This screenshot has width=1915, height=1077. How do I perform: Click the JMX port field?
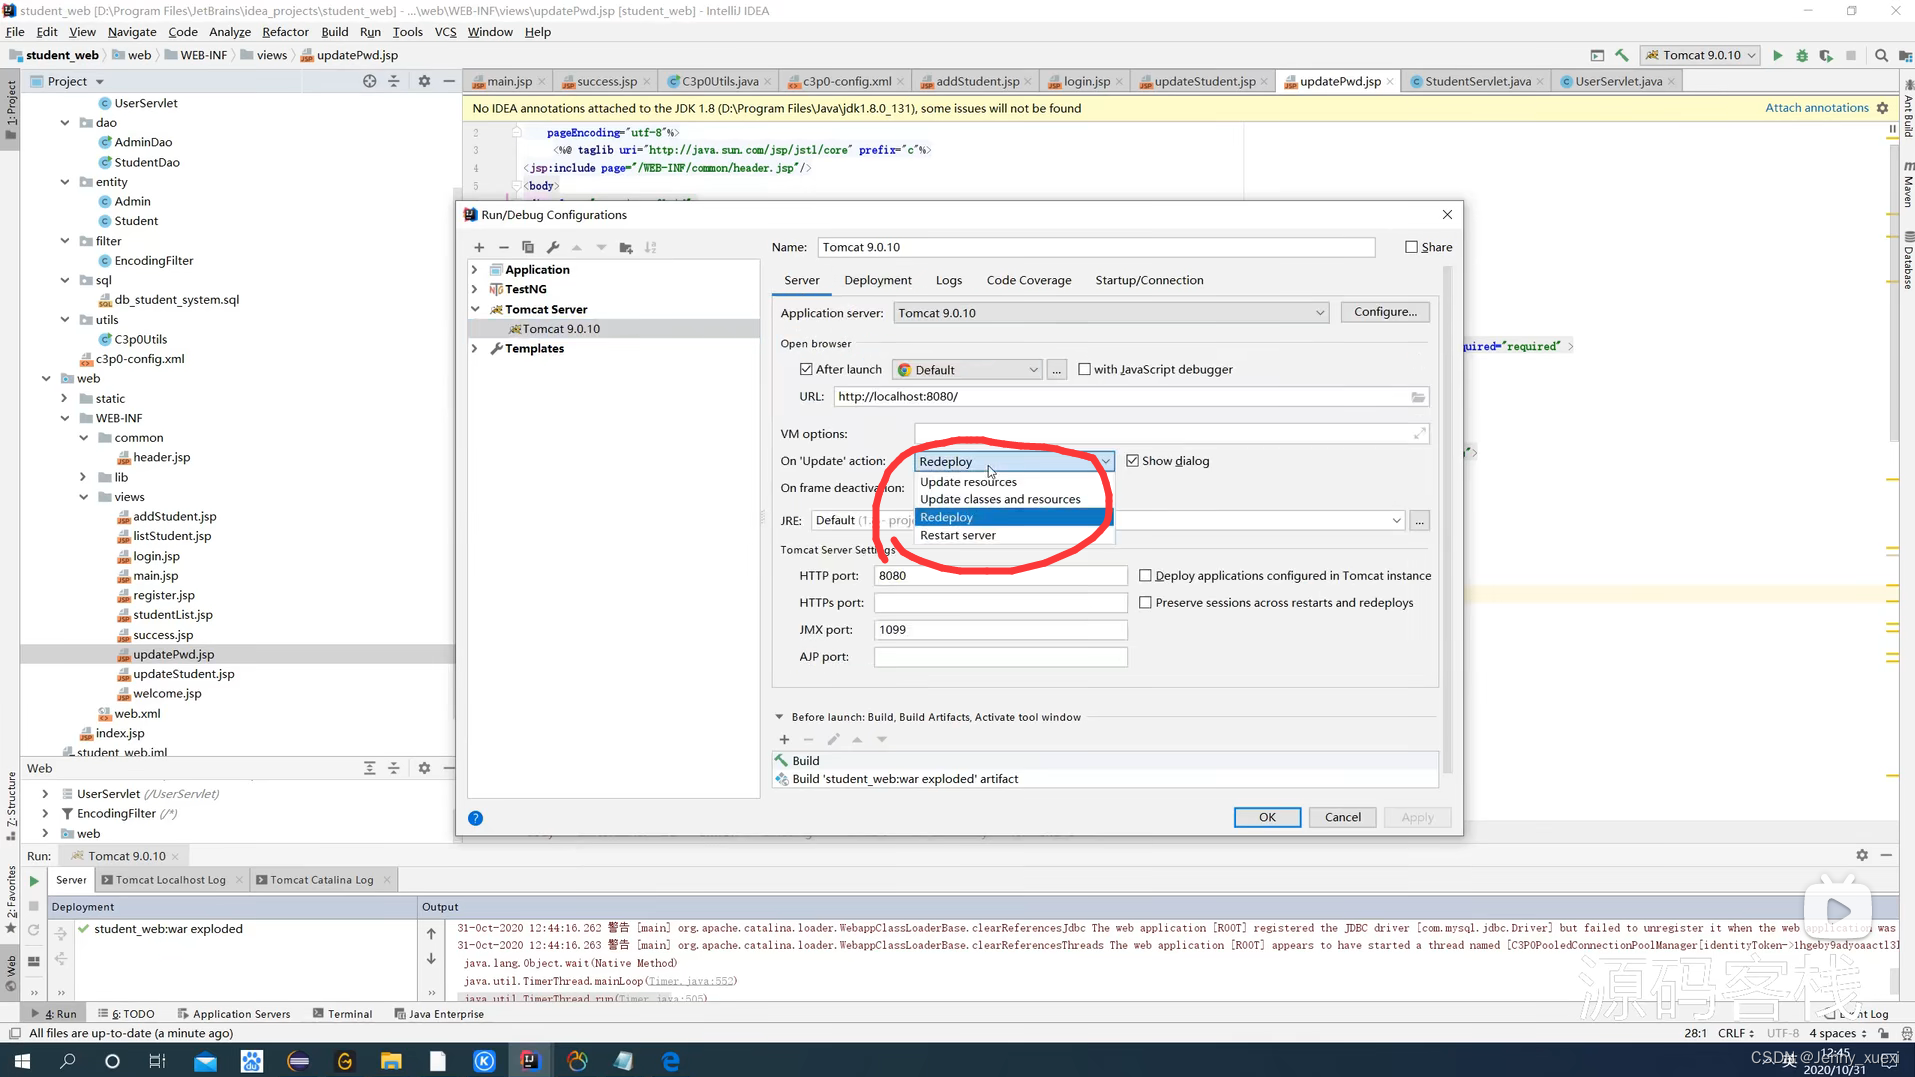point(1000,630)
